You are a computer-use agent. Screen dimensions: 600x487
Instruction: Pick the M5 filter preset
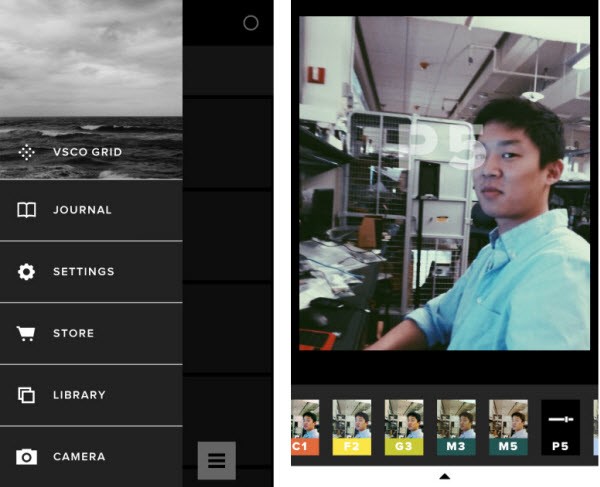pos(508,427)
